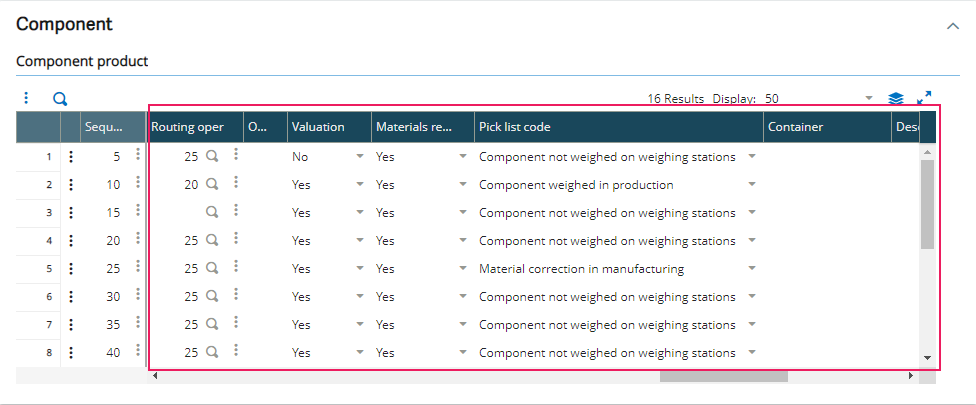
Task: Click the Container column header
Action: [826, 127]
